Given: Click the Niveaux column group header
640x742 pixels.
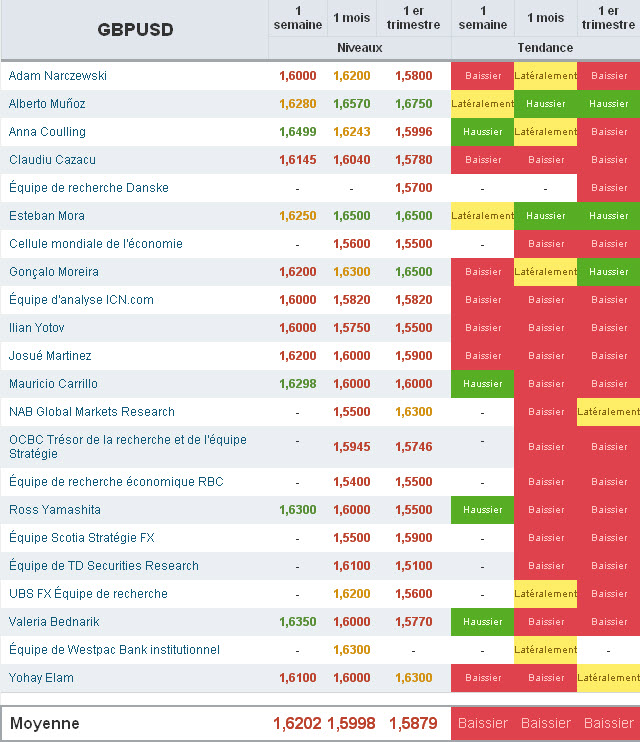Looking at the screenshot, I should (x=360, y=48).
